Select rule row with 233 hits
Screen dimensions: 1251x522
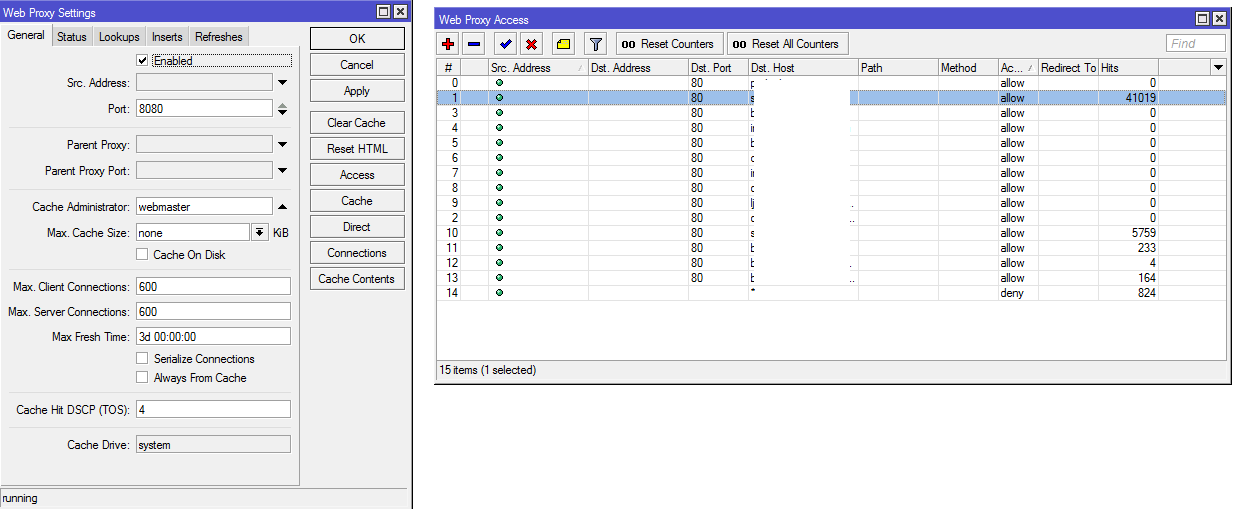click(x=832, y=248)
